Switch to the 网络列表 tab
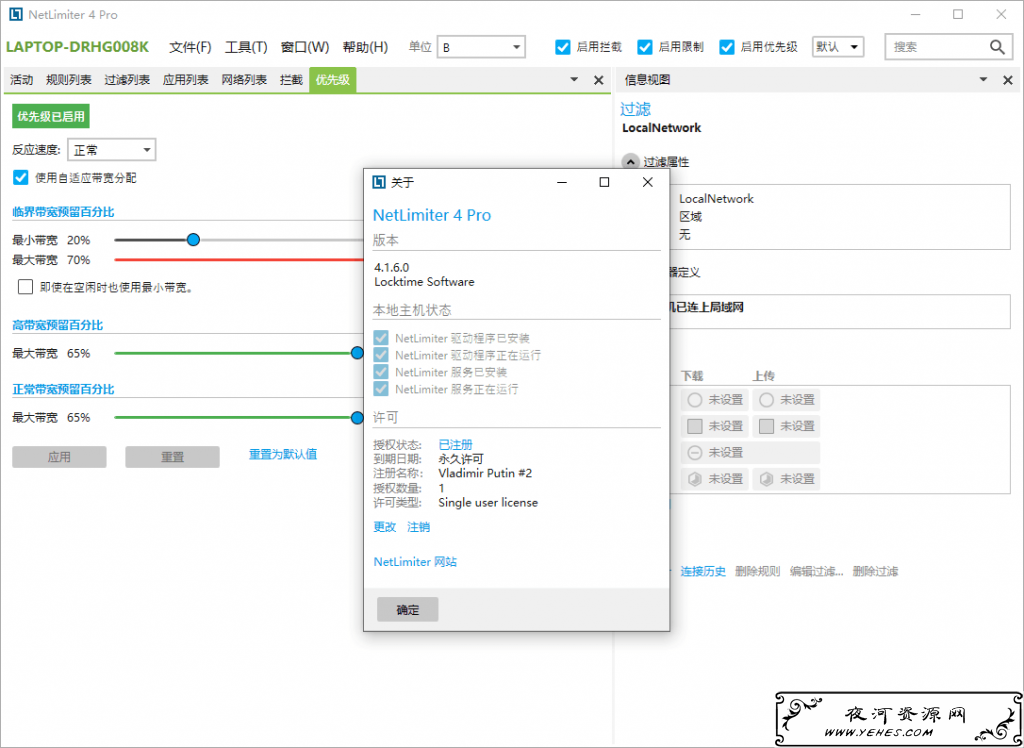 244,80
